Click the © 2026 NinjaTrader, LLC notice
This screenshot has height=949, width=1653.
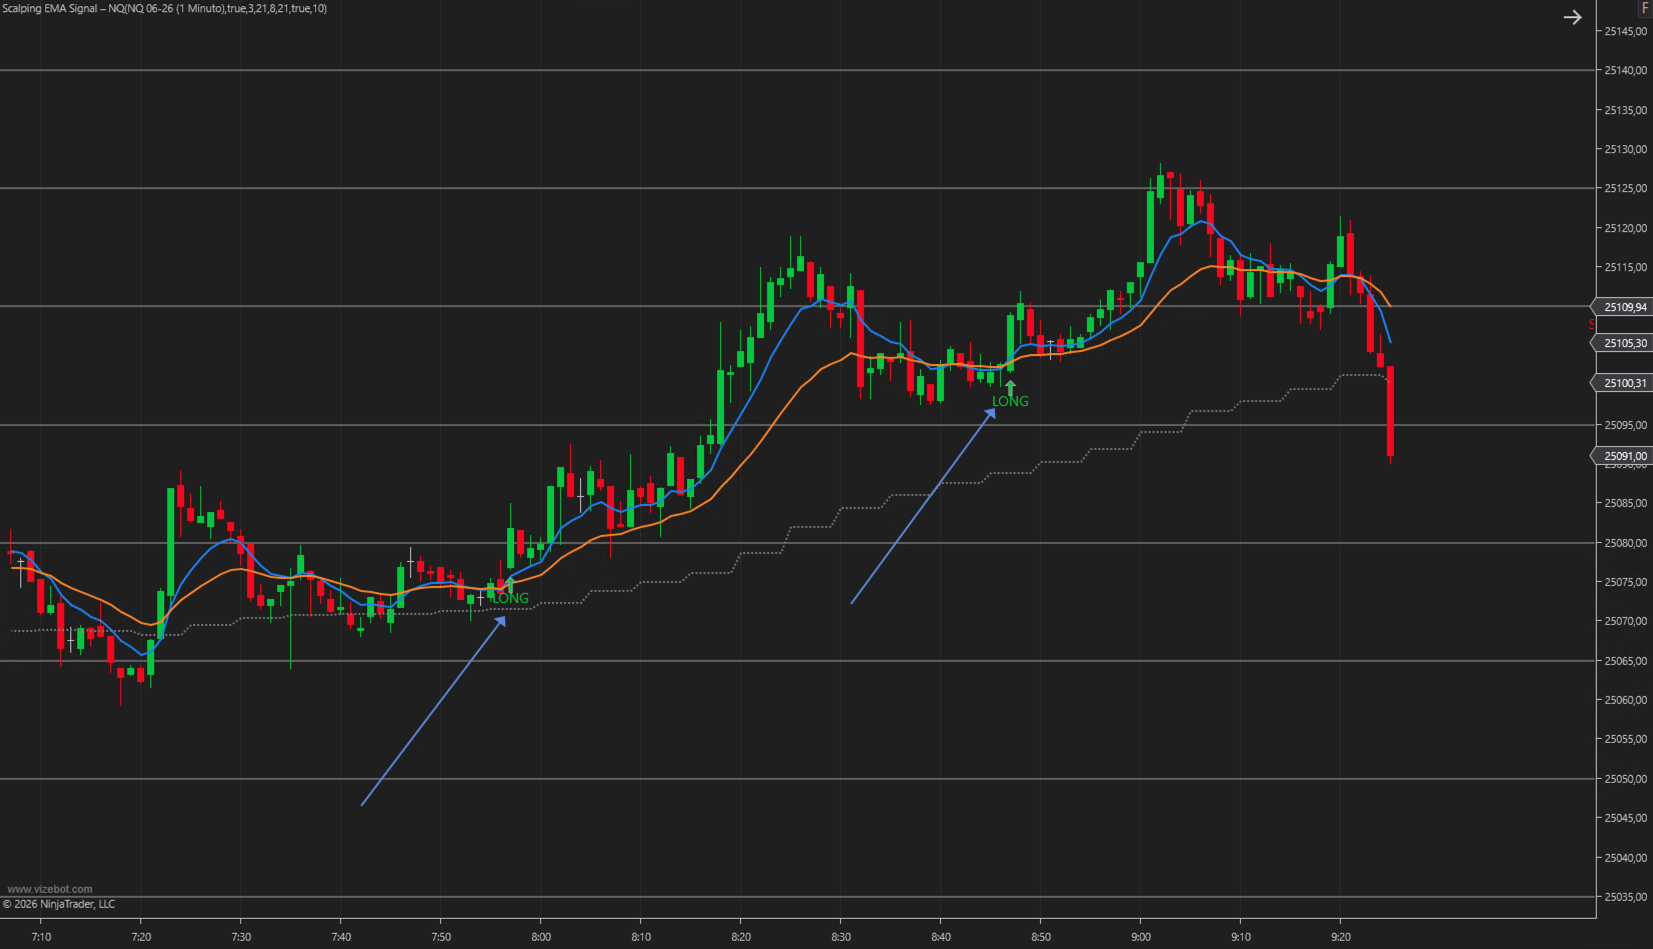[x=60, y=903]
